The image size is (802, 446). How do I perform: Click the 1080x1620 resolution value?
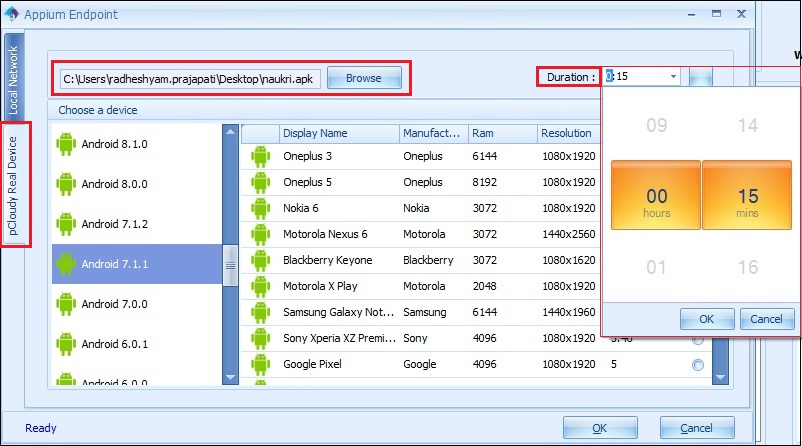tap(569, 260)
